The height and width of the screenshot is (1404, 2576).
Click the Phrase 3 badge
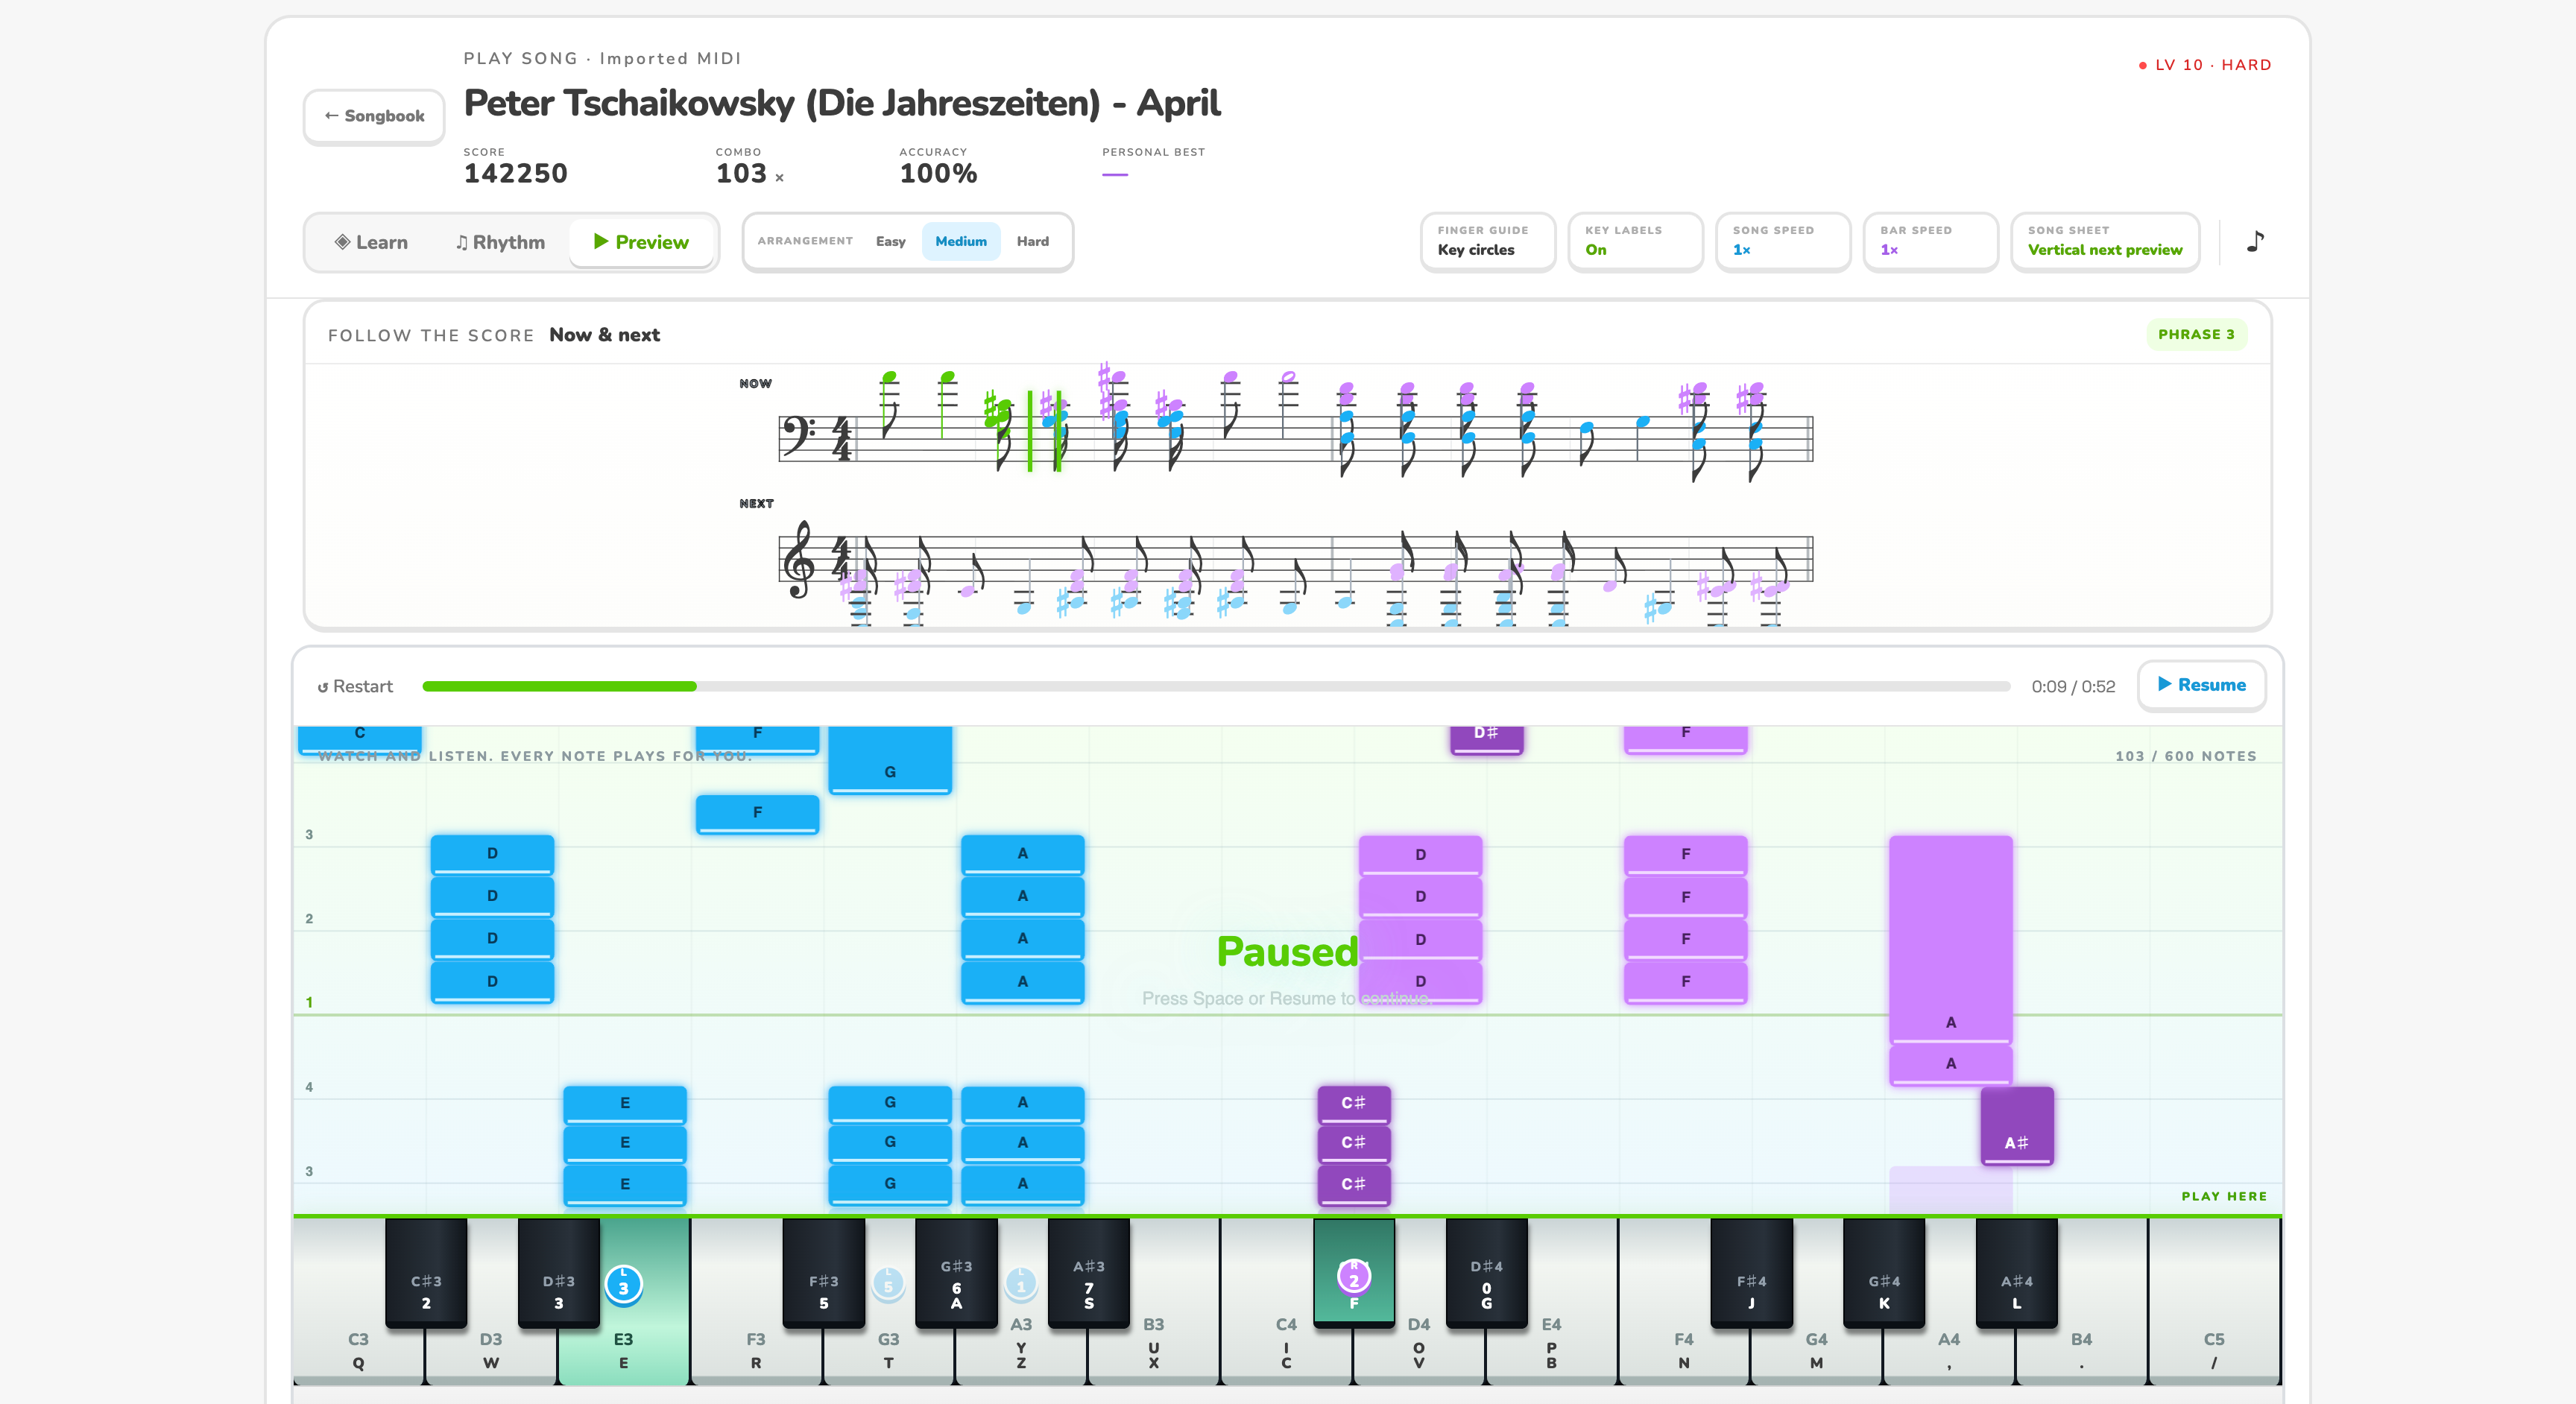[2196, 334]
